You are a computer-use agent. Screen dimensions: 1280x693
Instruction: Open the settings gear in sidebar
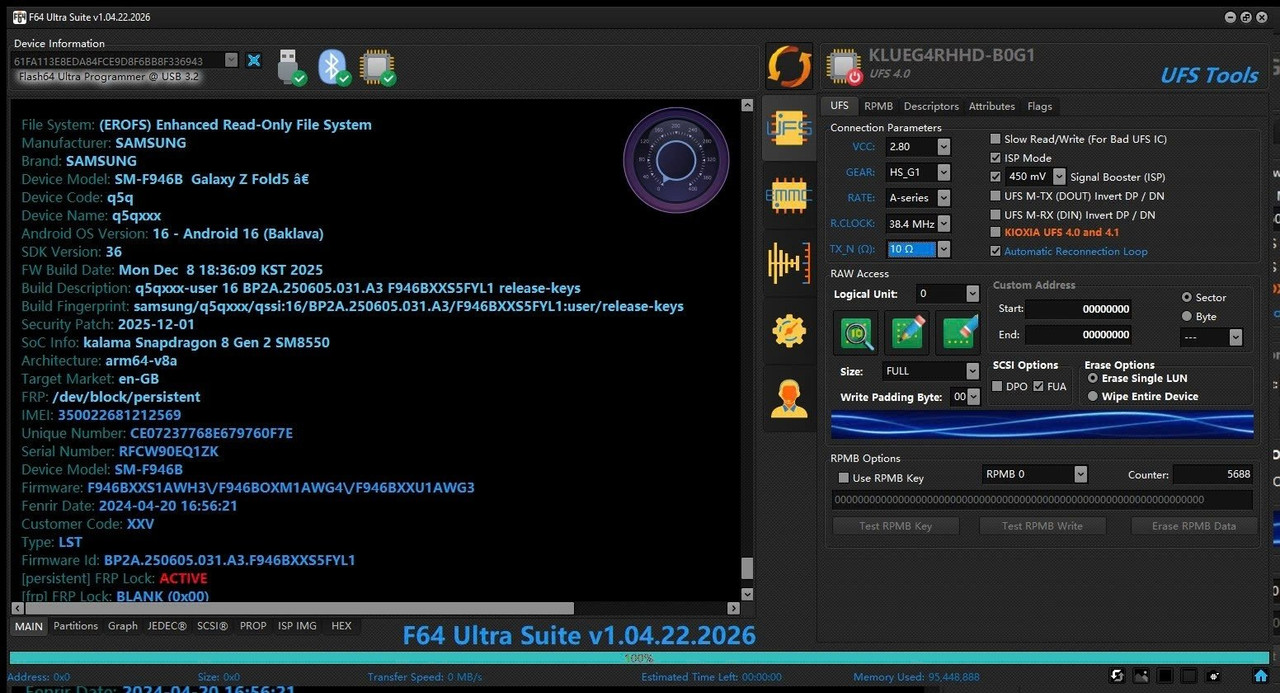pos(789,330)
